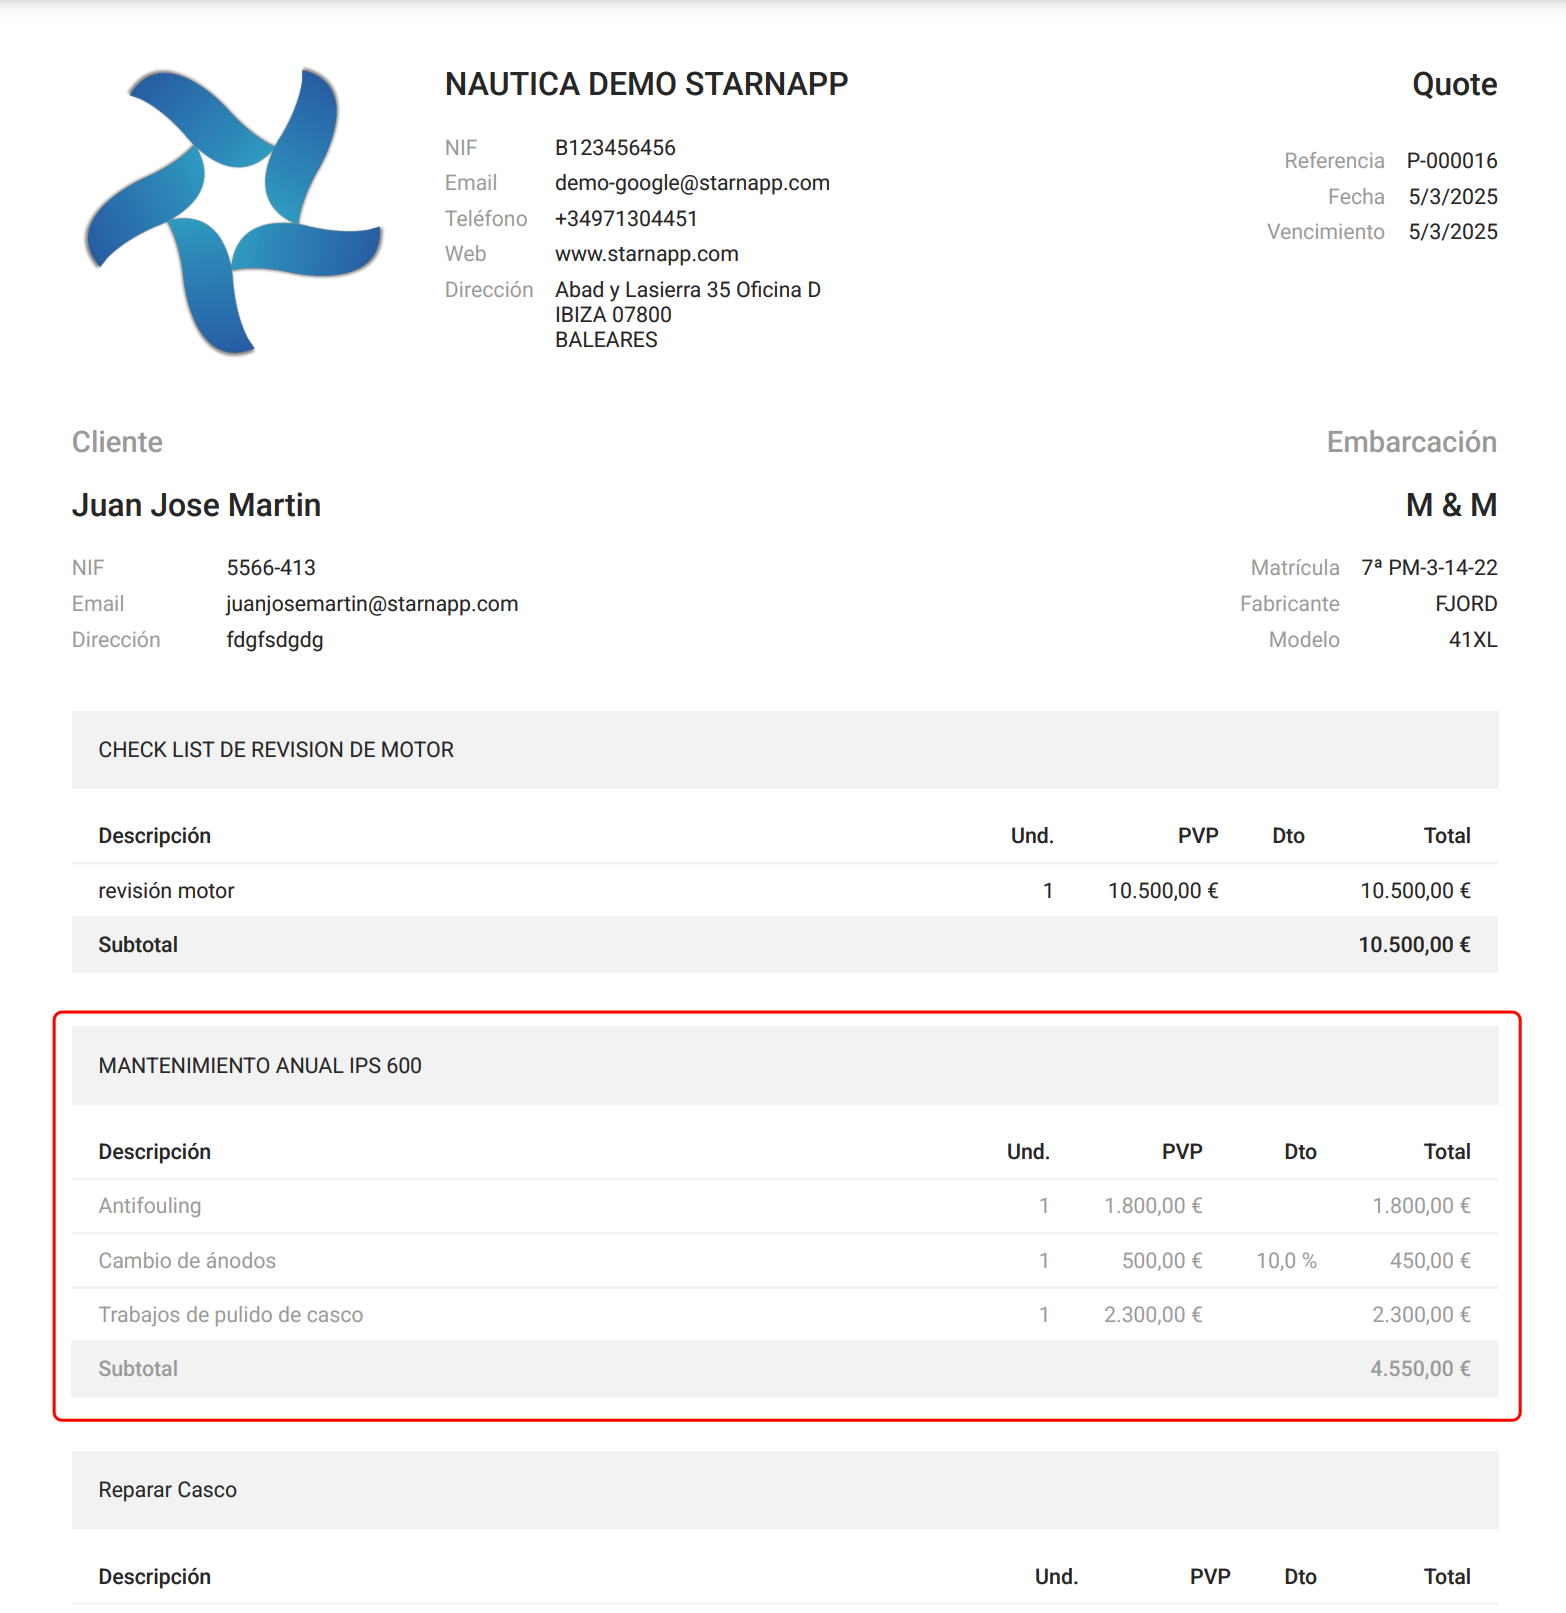Click the Modelo label
This screenshot has width=1566, height=1613.
[1304, 640]
